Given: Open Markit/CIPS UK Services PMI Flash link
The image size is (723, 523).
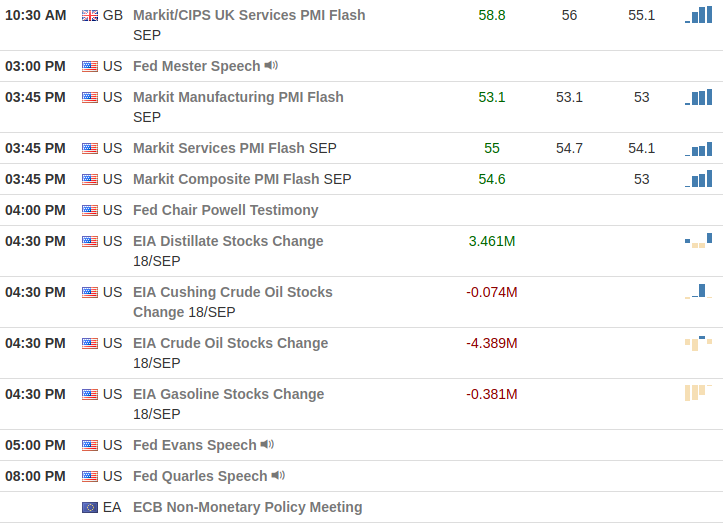Looking at the screenshot, I should [249, 15].
